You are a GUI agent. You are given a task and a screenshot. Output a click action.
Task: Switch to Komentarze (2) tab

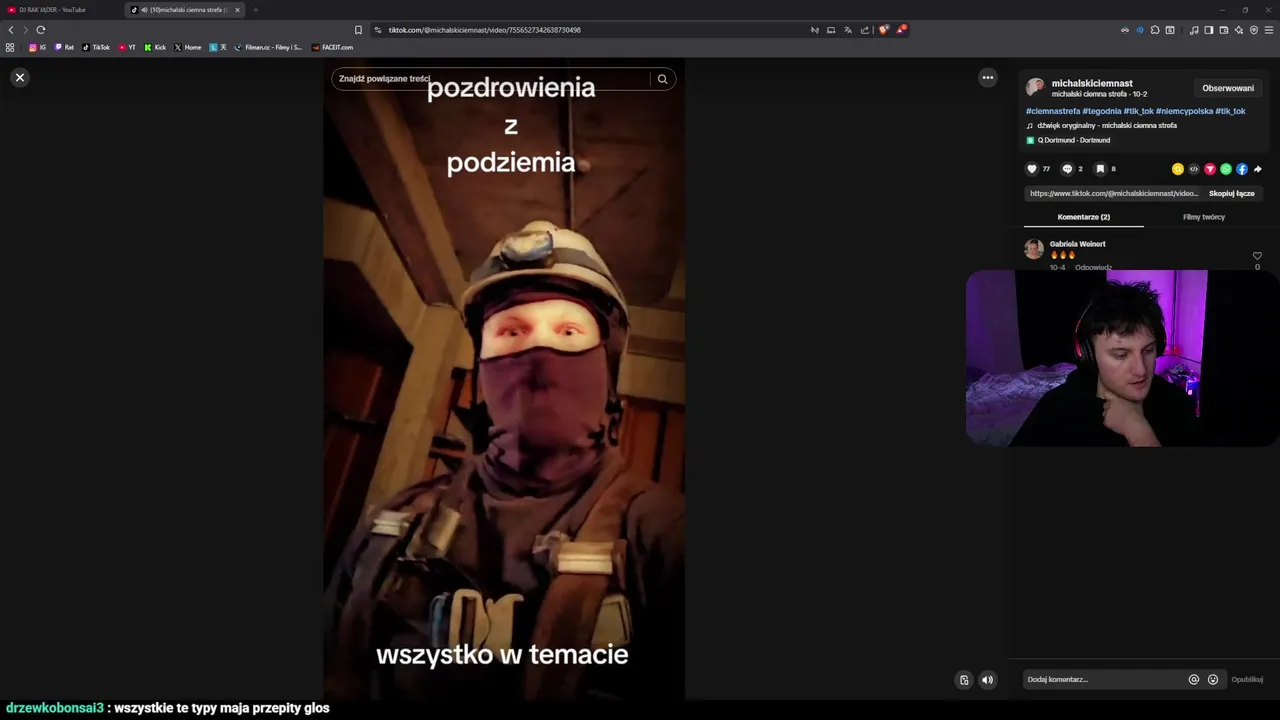point(1084,217)
